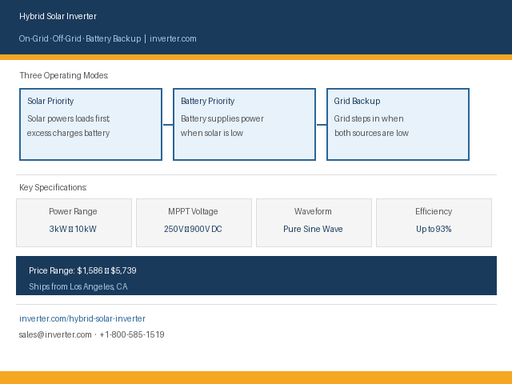Click the Three Operating Modes heading
This screenshot has height=384, width=512.
click(64, 75)
